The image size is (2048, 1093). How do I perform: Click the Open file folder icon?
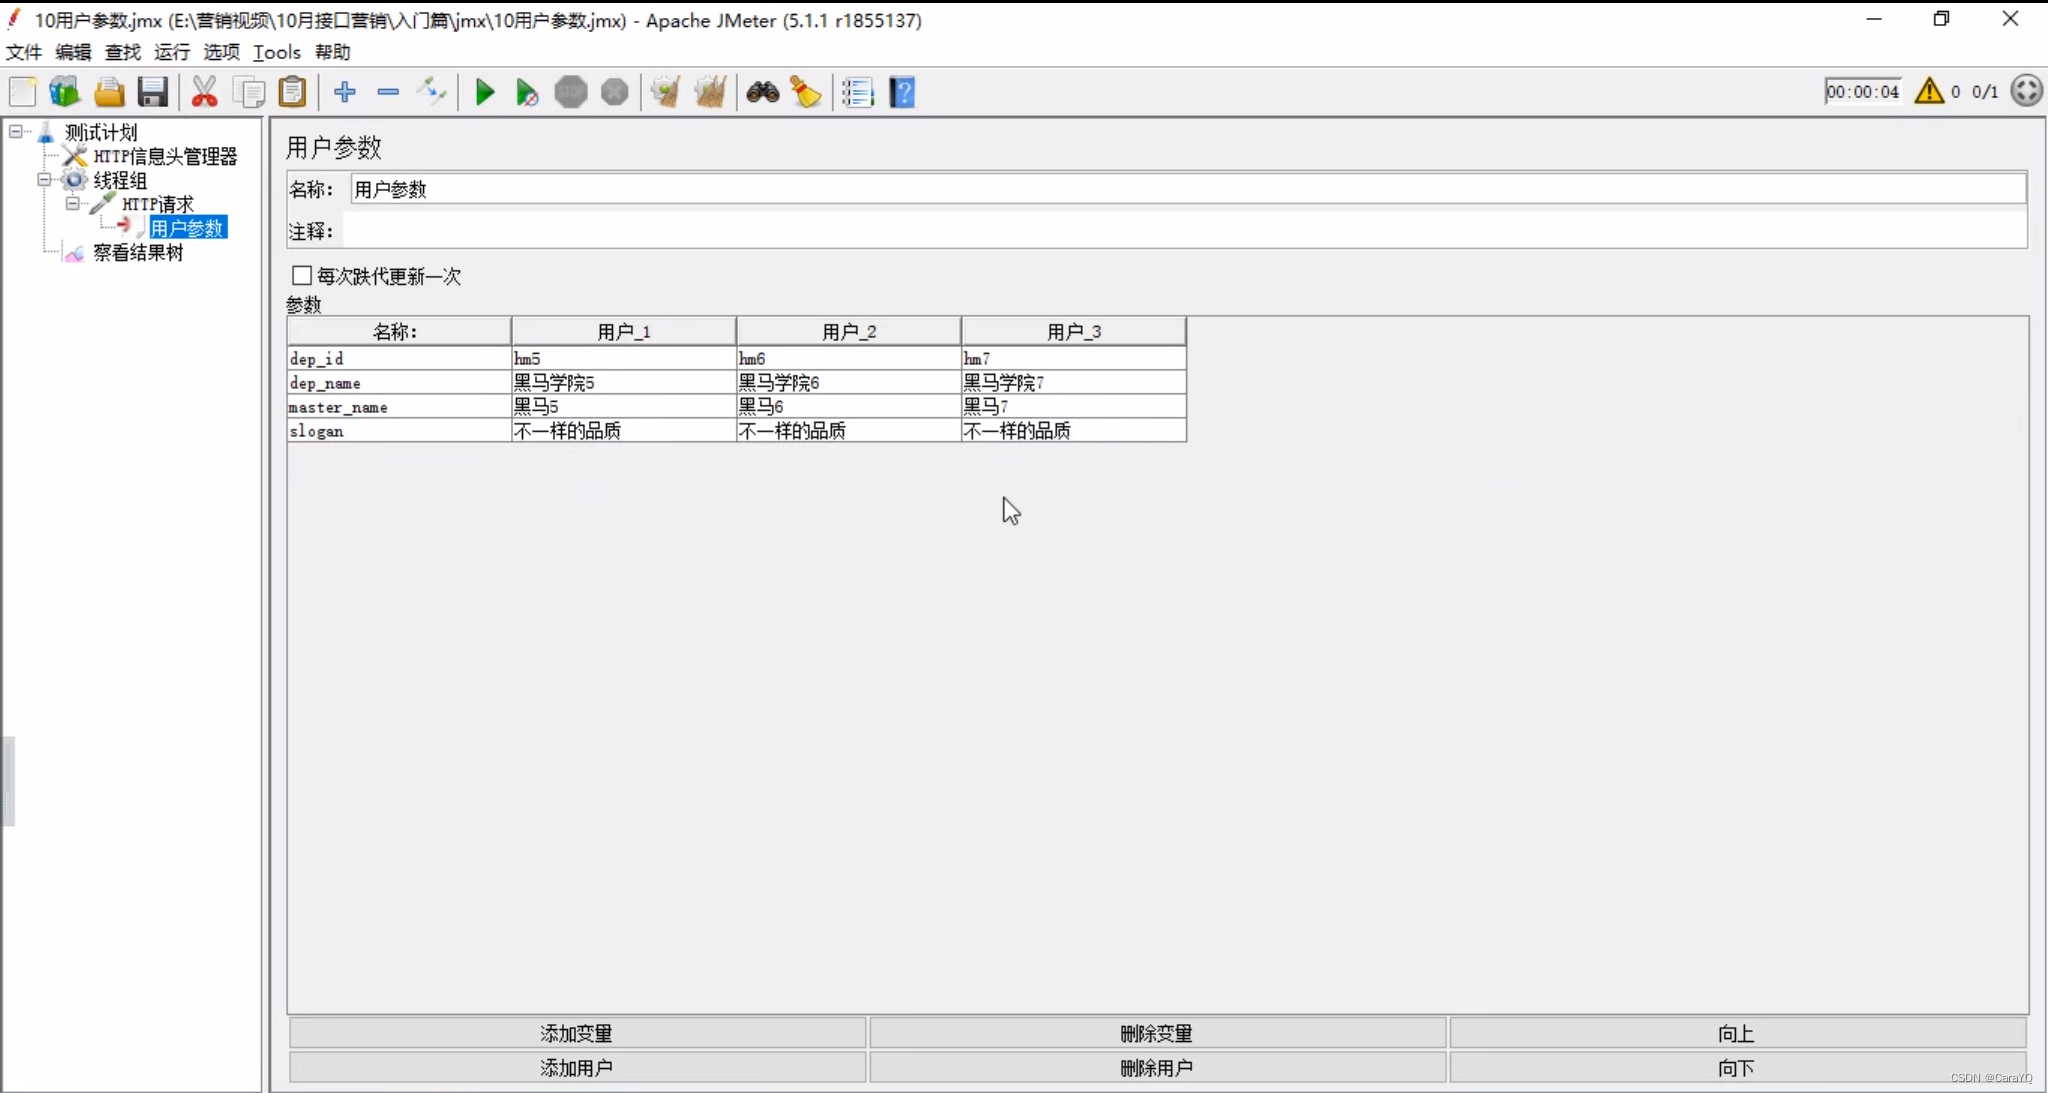pos(109,92)
